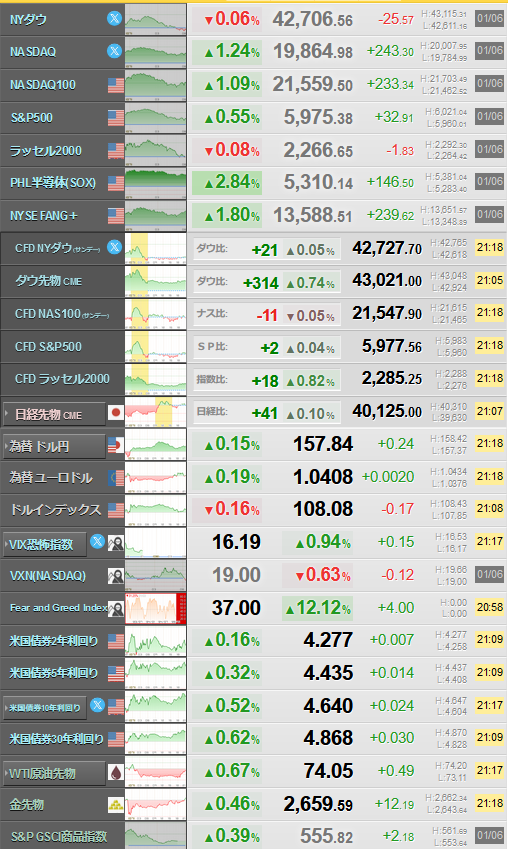The image size is (509, 849).
Task: Select the CFD S&P500 label
Action: [48, 347]
